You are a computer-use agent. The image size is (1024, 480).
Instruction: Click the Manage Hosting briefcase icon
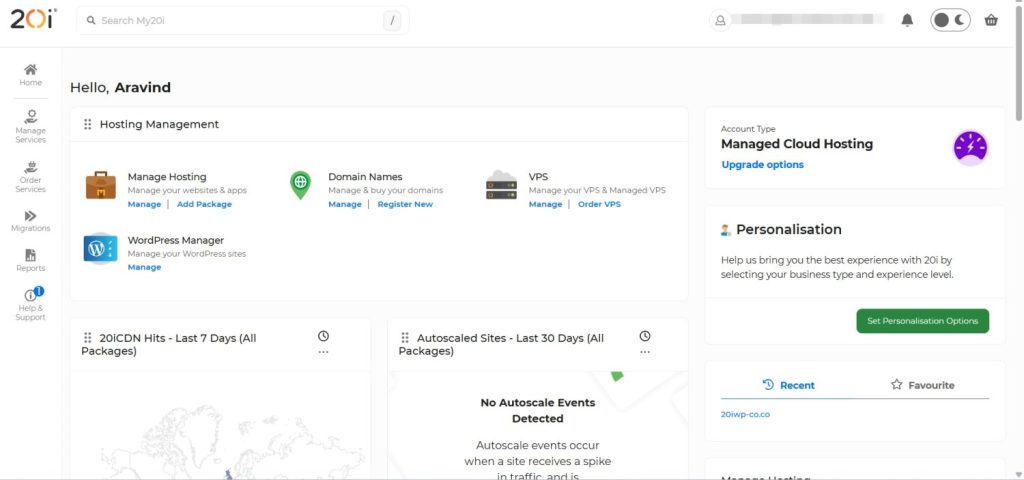tap(101, 185)
